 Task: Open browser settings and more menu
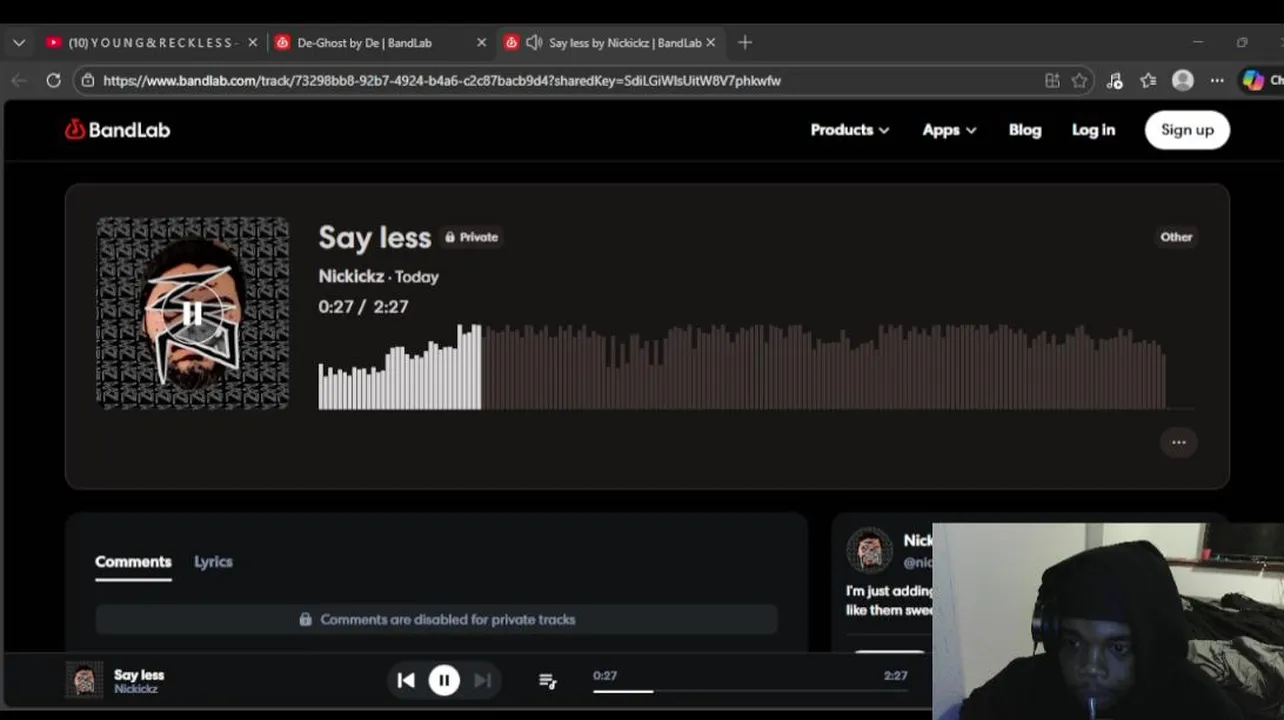pos(1217,81)
